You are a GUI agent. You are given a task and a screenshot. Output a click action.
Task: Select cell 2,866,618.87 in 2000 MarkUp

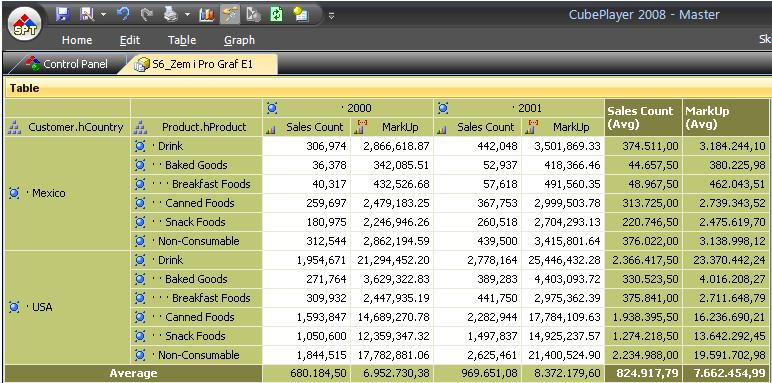click(391, 146)
